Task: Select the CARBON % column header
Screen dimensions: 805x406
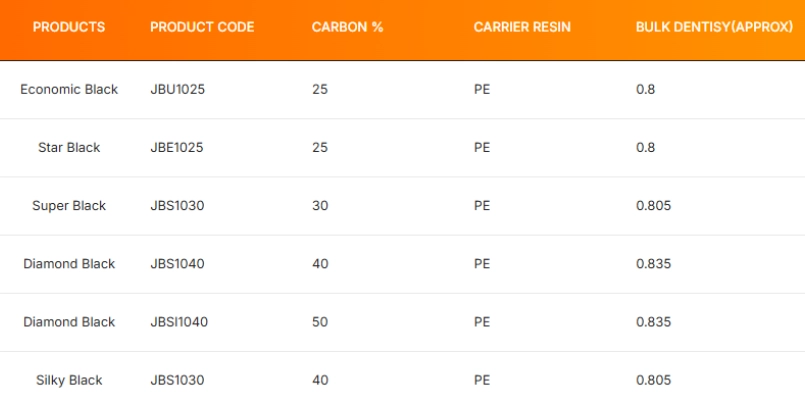Action: pyautogui.click(x=347, y=27)
